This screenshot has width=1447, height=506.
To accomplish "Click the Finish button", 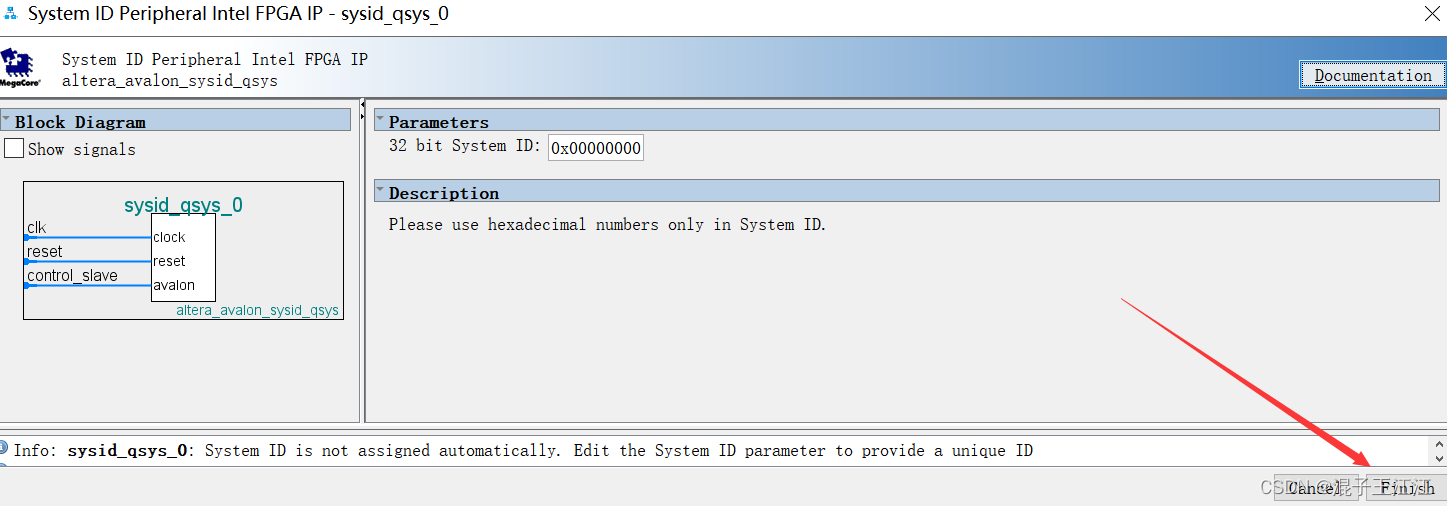I will (x=1407, y=488).
